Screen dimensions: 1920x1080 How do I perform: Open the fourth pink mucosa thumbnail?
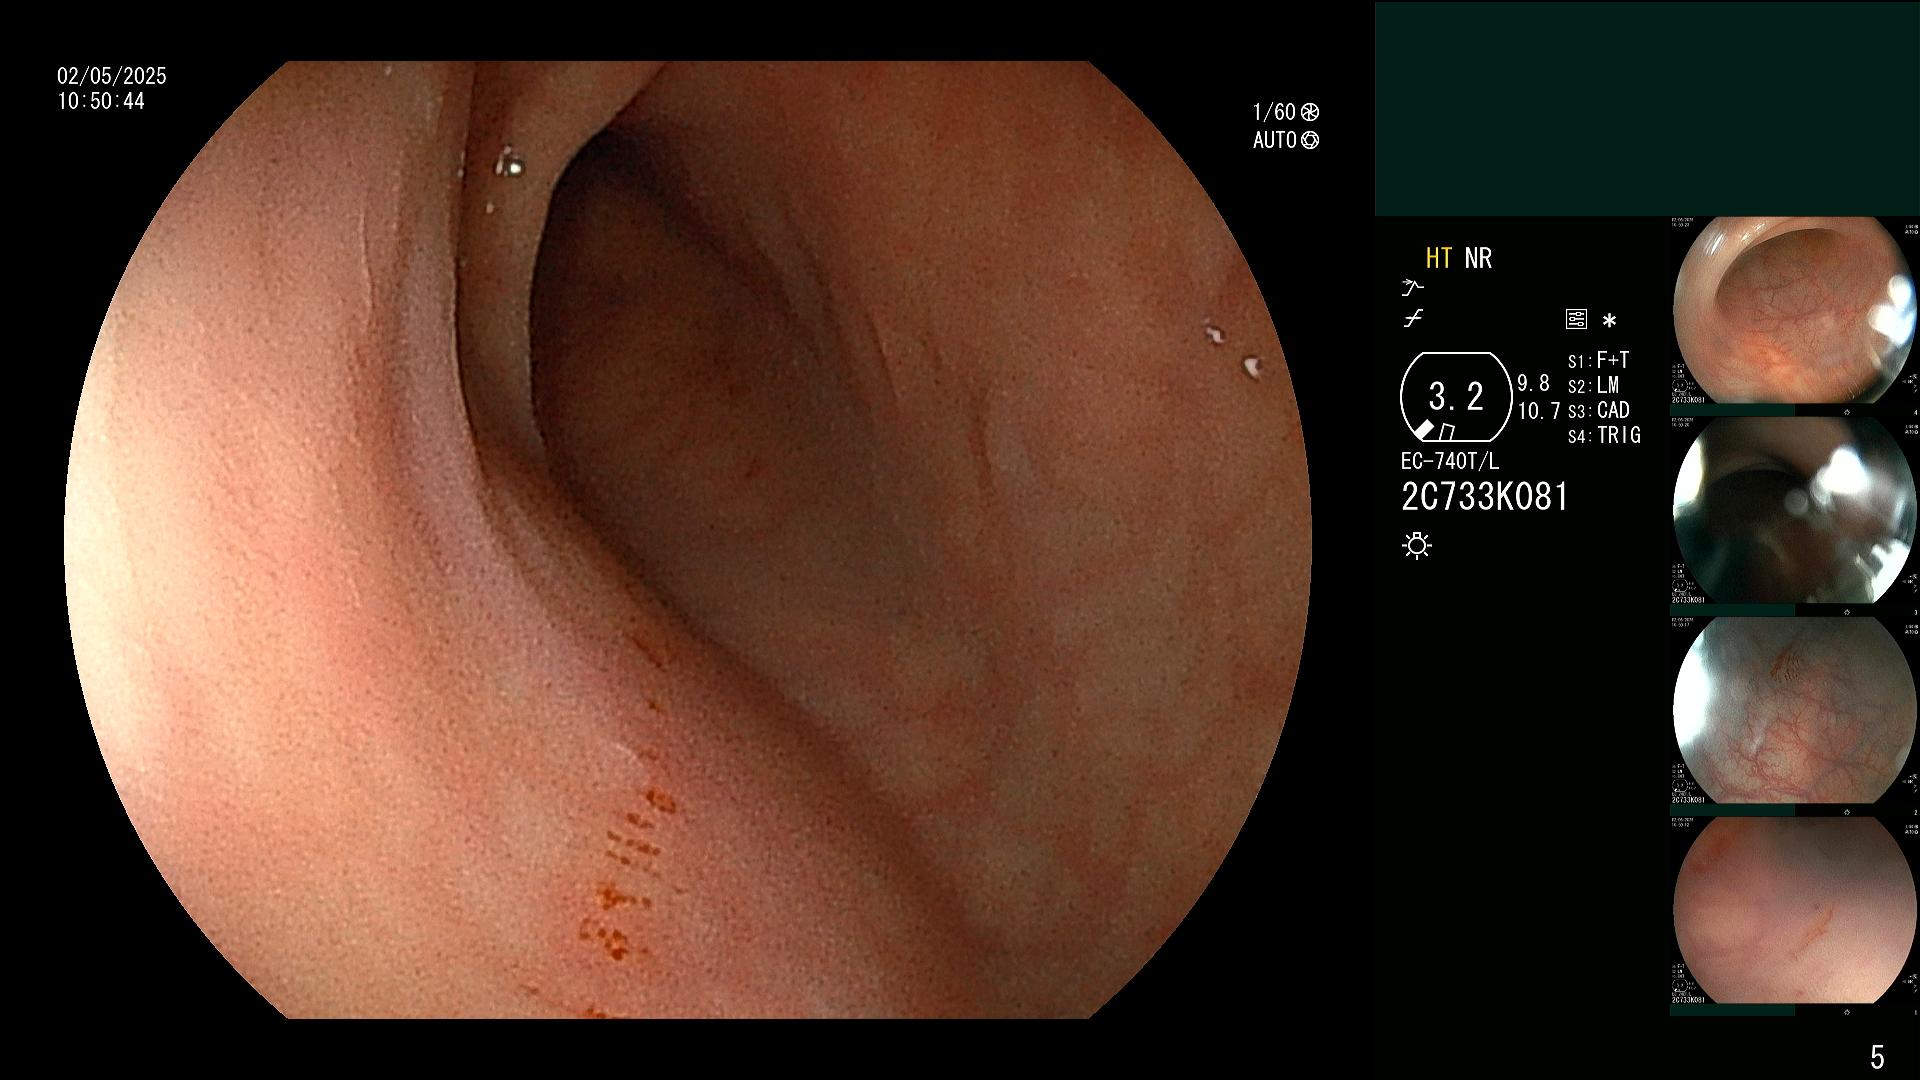(x=1794, y=910)
